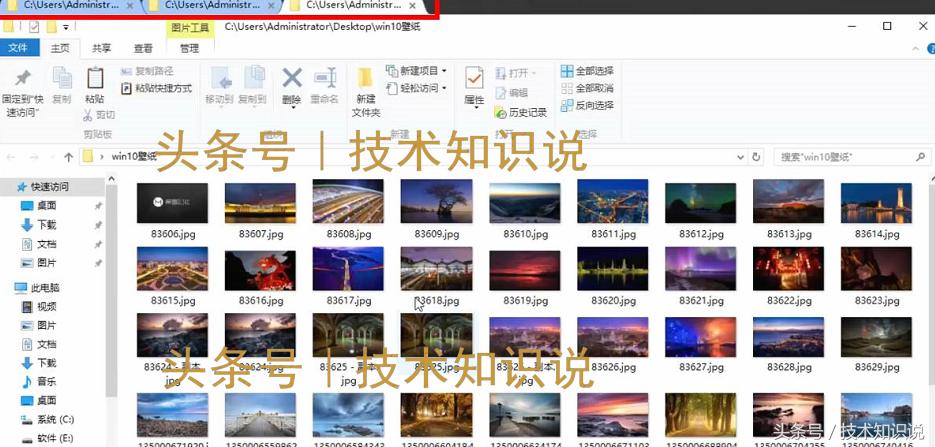Screen dimensions: 935x447
Task: Switch to the Share (共享) ribbon tab
Action: [101, 48]
